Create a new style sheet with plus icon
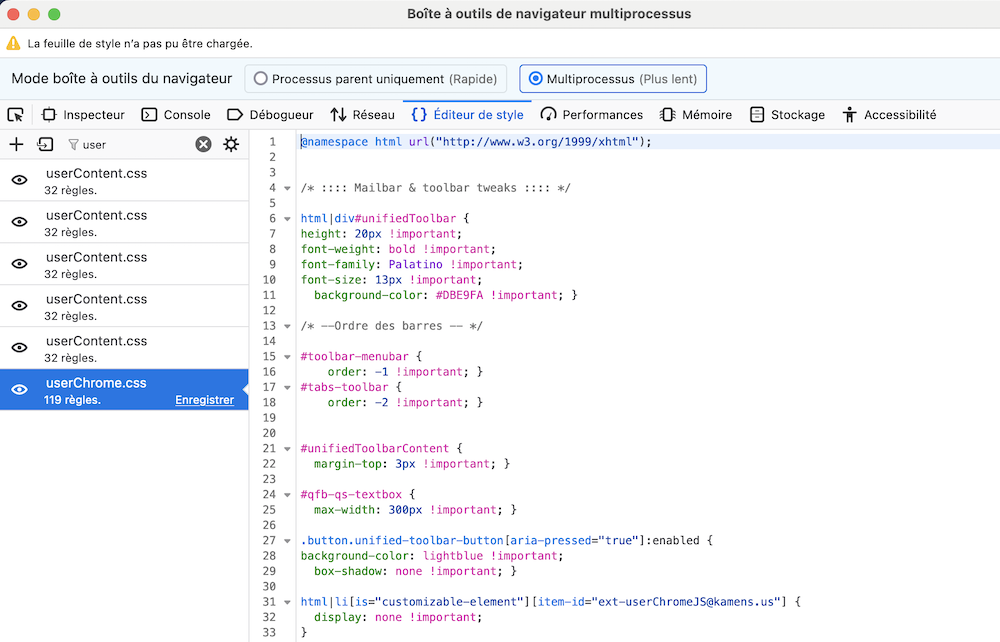Screen dimensions: 1000x642 coord(16,144)
